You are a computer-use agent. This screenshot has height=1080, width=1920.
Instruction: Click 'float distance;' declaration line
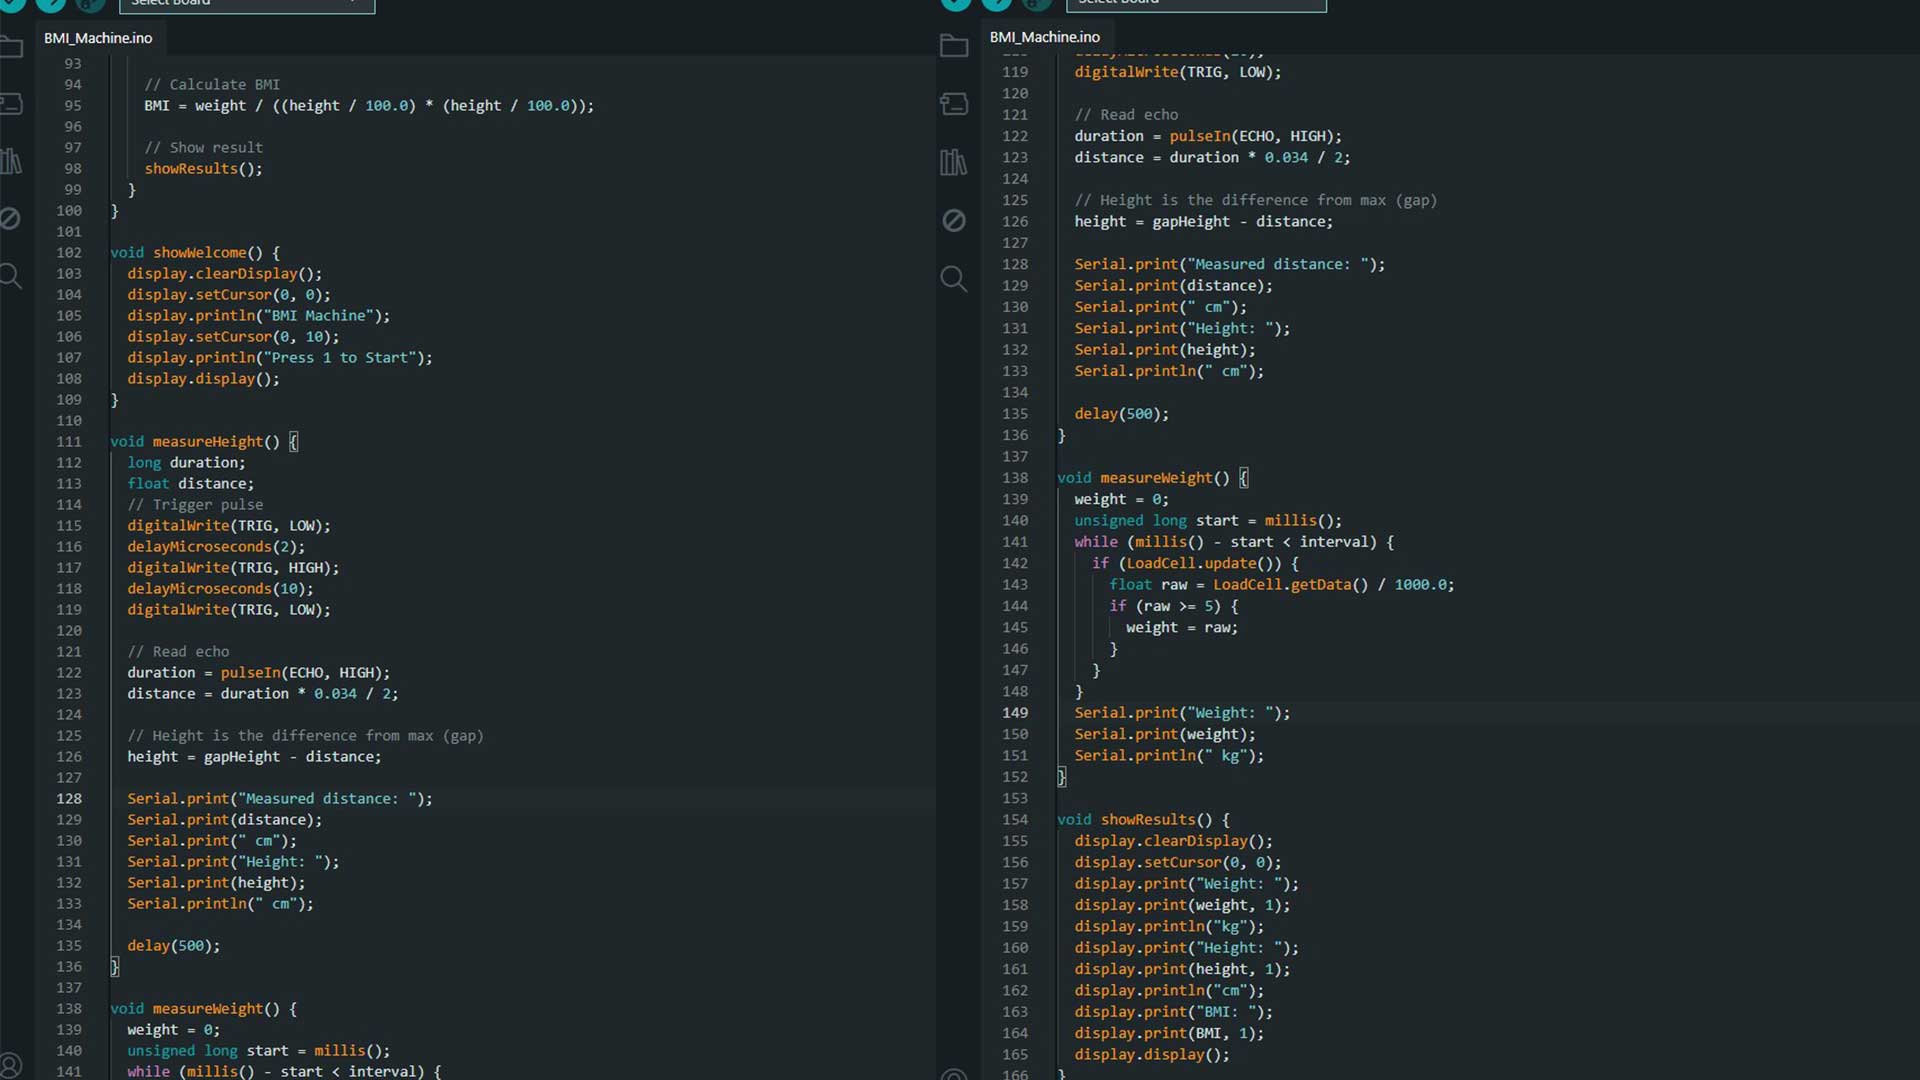(x=191, y=483)
